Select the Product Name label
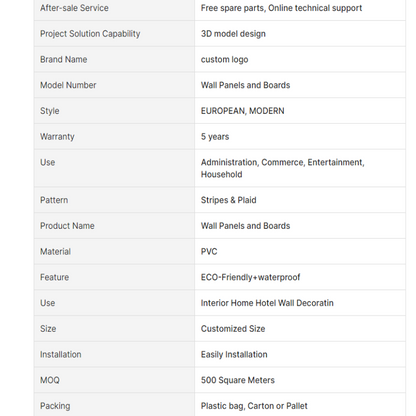Screen dimensions: 416x416 (x=67, y=226)
